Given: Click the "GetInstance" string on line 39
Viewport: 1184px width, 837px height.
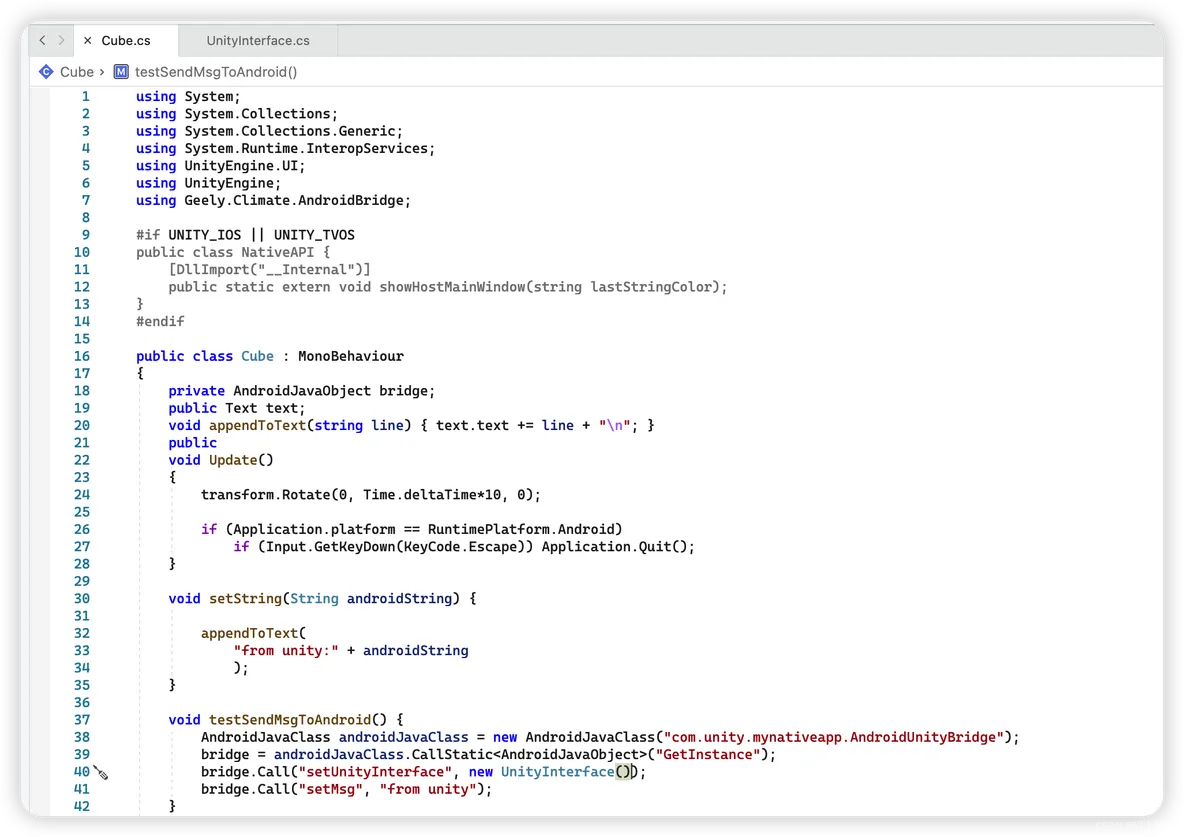Looking at the screenshot, I should click(708, 755).
